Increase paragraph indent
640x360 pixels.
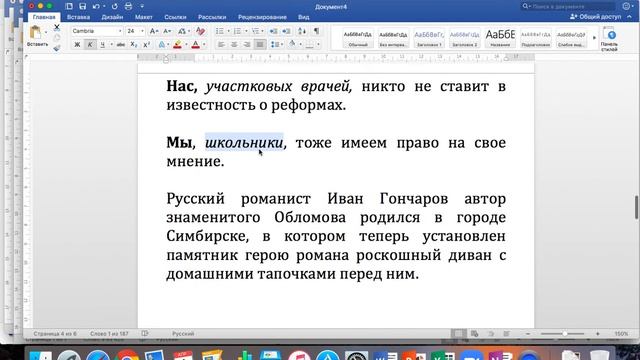point(287,31)
